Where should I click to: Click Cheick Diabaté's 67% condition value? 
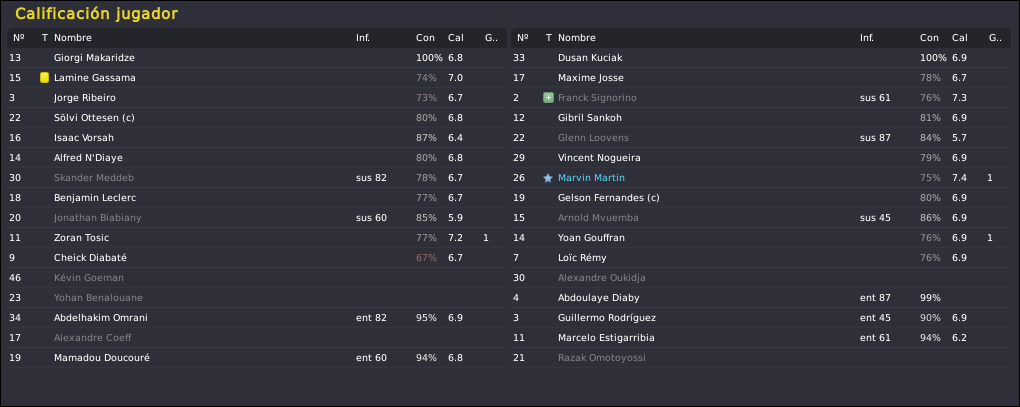[426, 258]
